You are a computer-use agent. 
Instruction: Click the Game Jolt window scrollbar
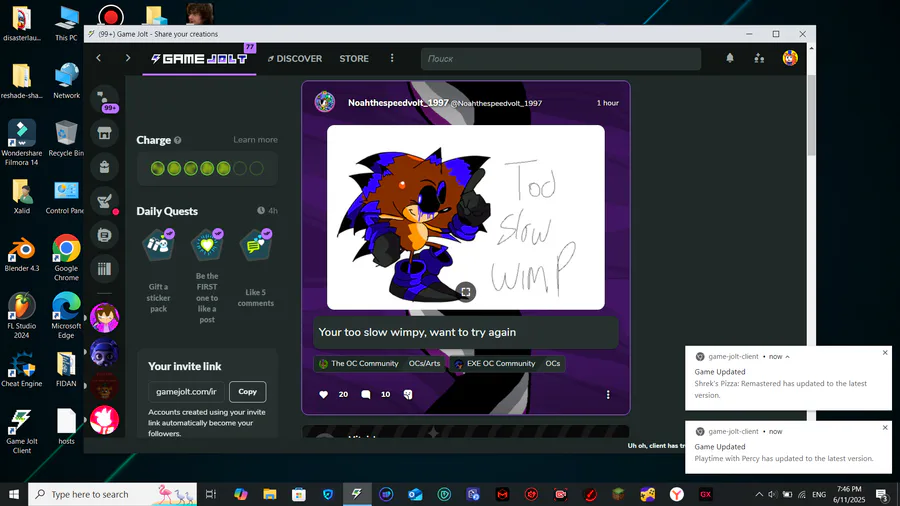pos(811,115)
